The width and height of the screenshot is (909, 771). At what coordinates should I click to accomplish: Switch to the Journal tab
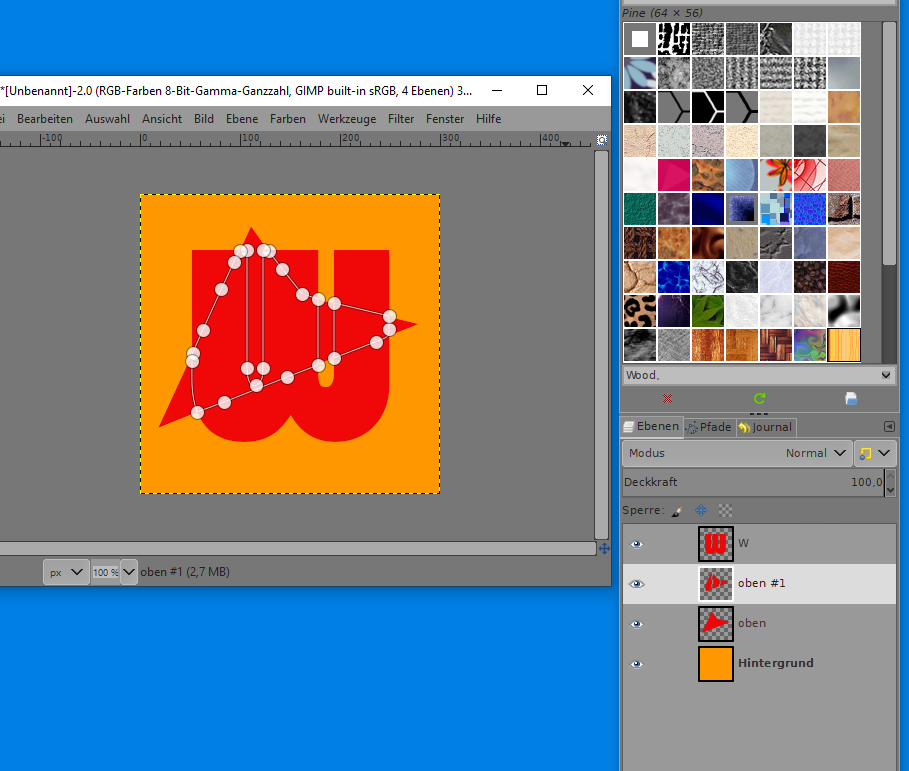click(766, 427)
